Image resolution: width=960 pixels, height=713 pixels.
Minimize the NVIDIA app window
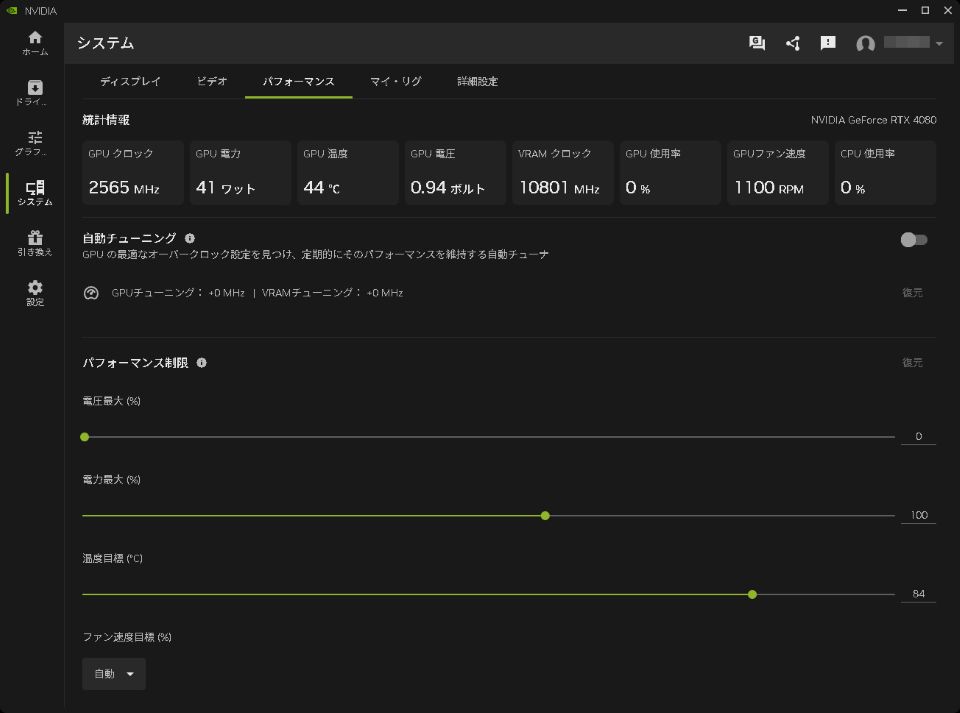[x=902, y=10]
